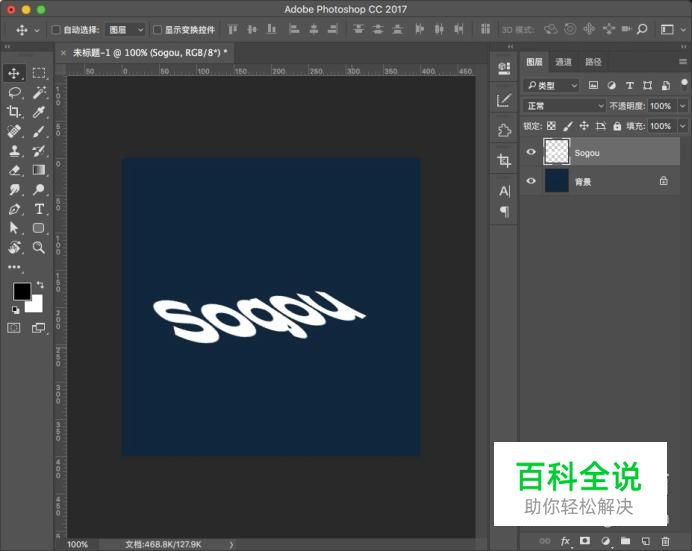Select the Hand tool

[x=14, y=247]
